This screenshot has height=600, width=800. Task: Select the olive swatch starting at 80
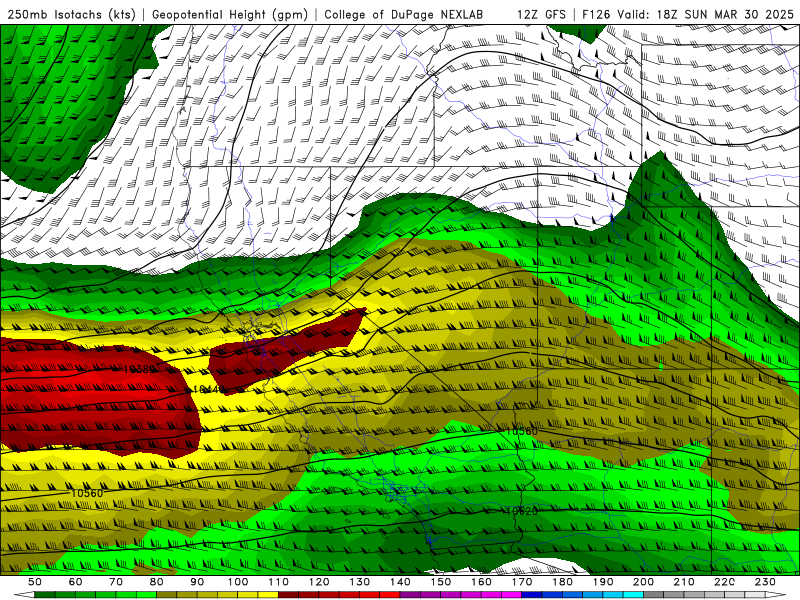click(x=166, y=595)
